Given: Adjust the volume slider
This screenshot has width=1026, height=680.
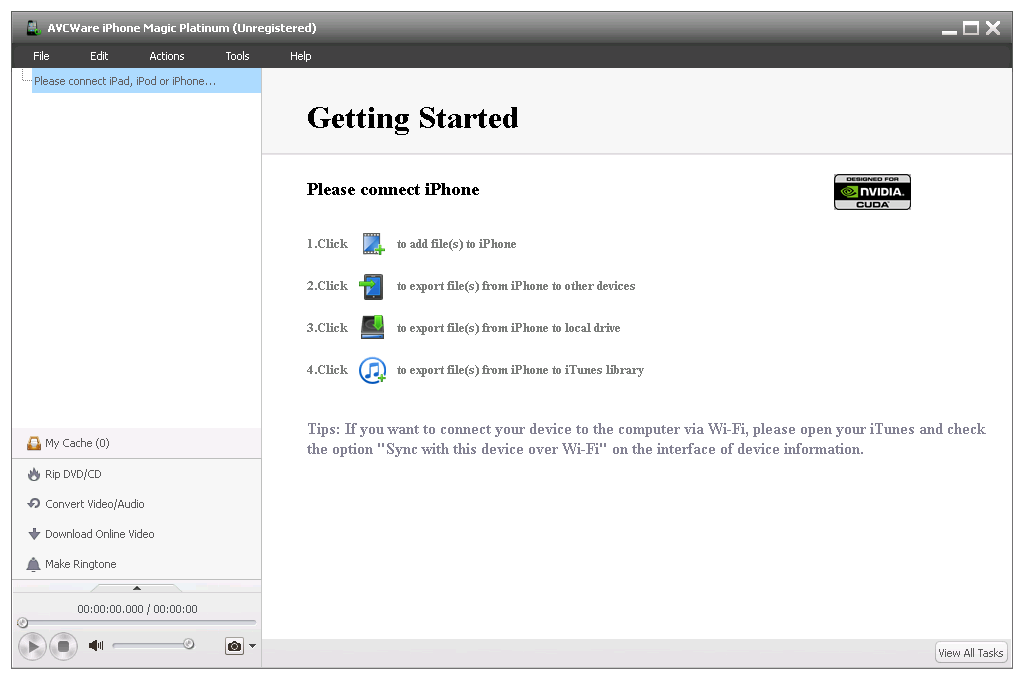Looking at the screenshot, I should (153, 645).
